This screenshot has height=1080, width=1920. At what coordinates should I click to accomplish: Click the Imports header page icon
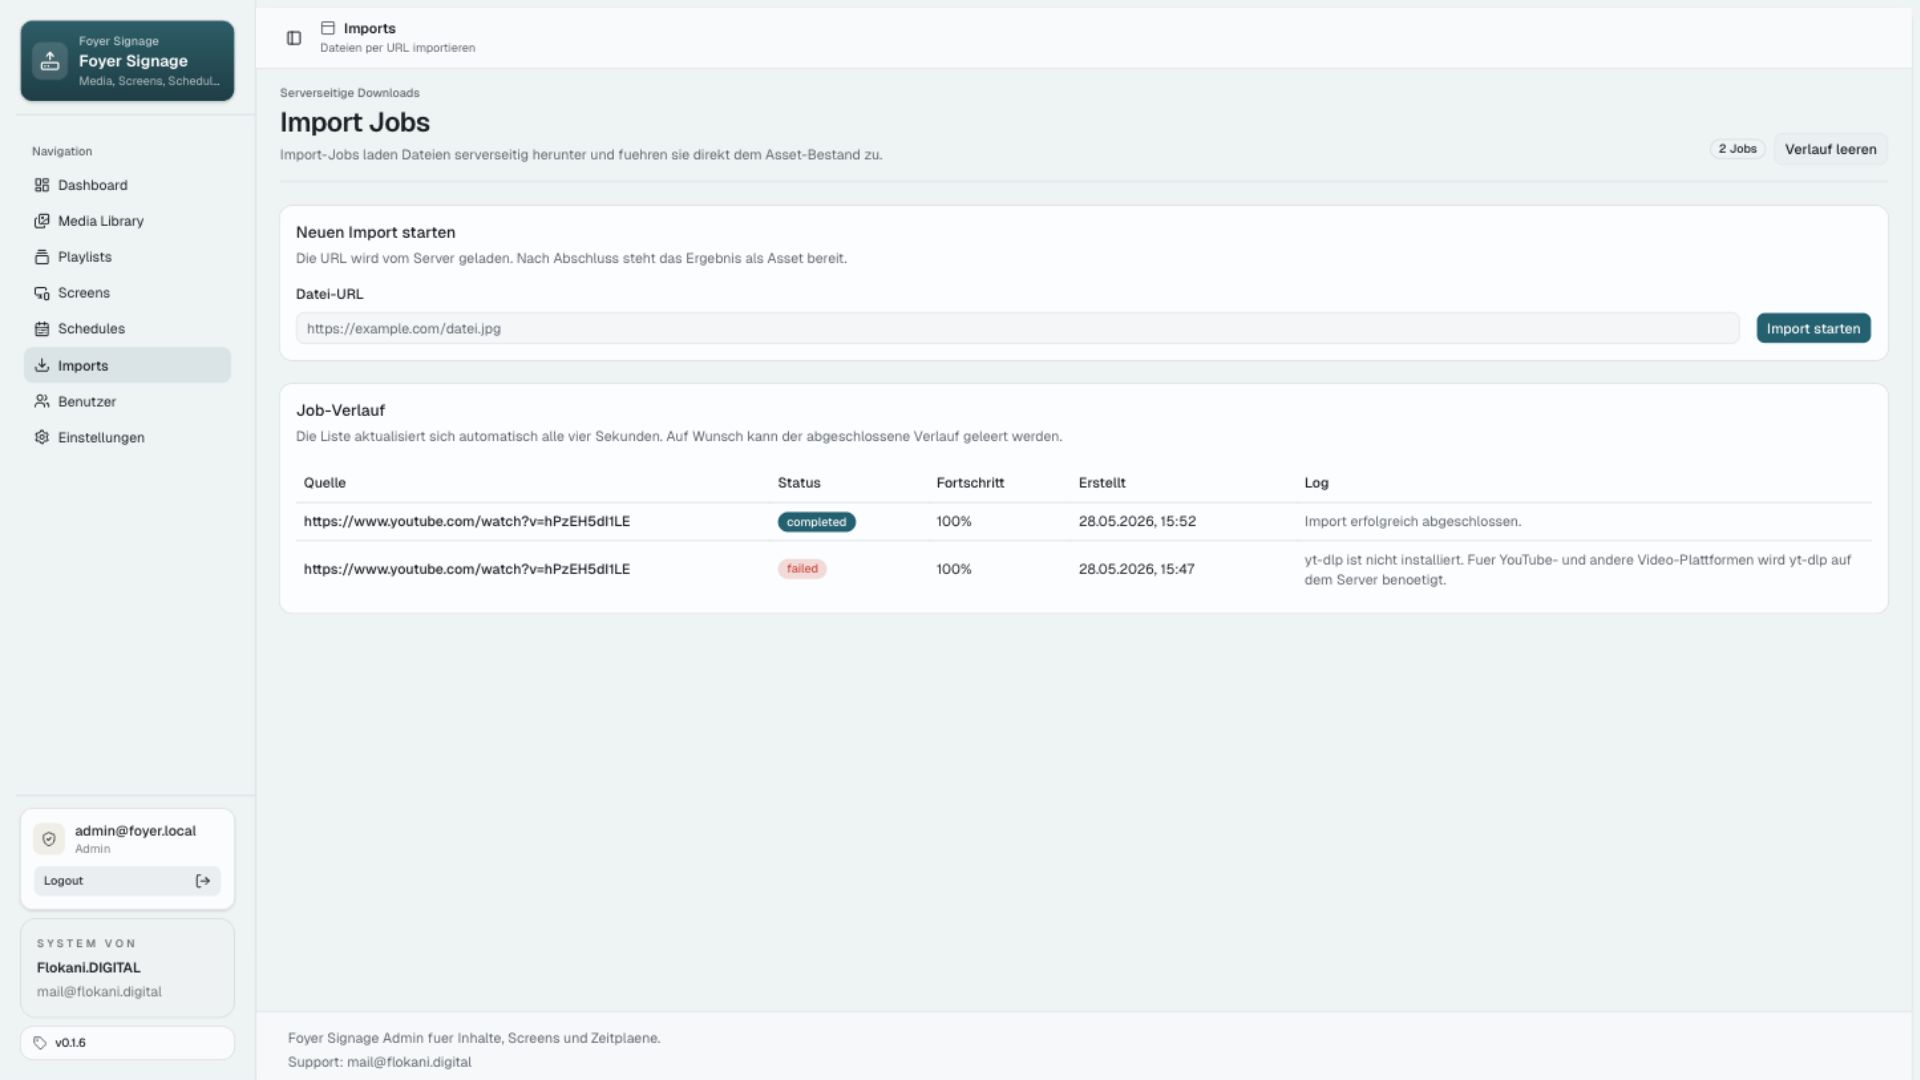[328, 28]
